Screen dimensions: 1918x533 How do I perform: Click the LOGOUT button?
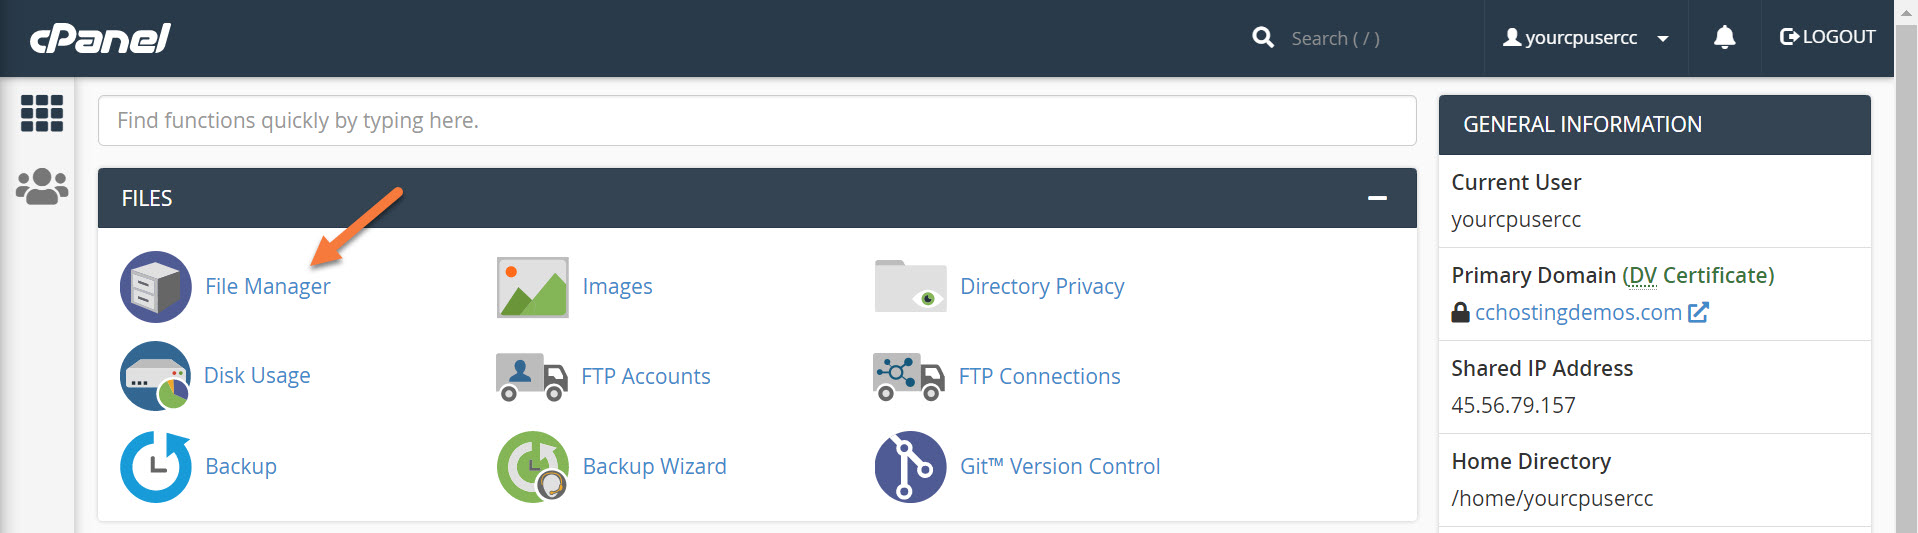1827,37
